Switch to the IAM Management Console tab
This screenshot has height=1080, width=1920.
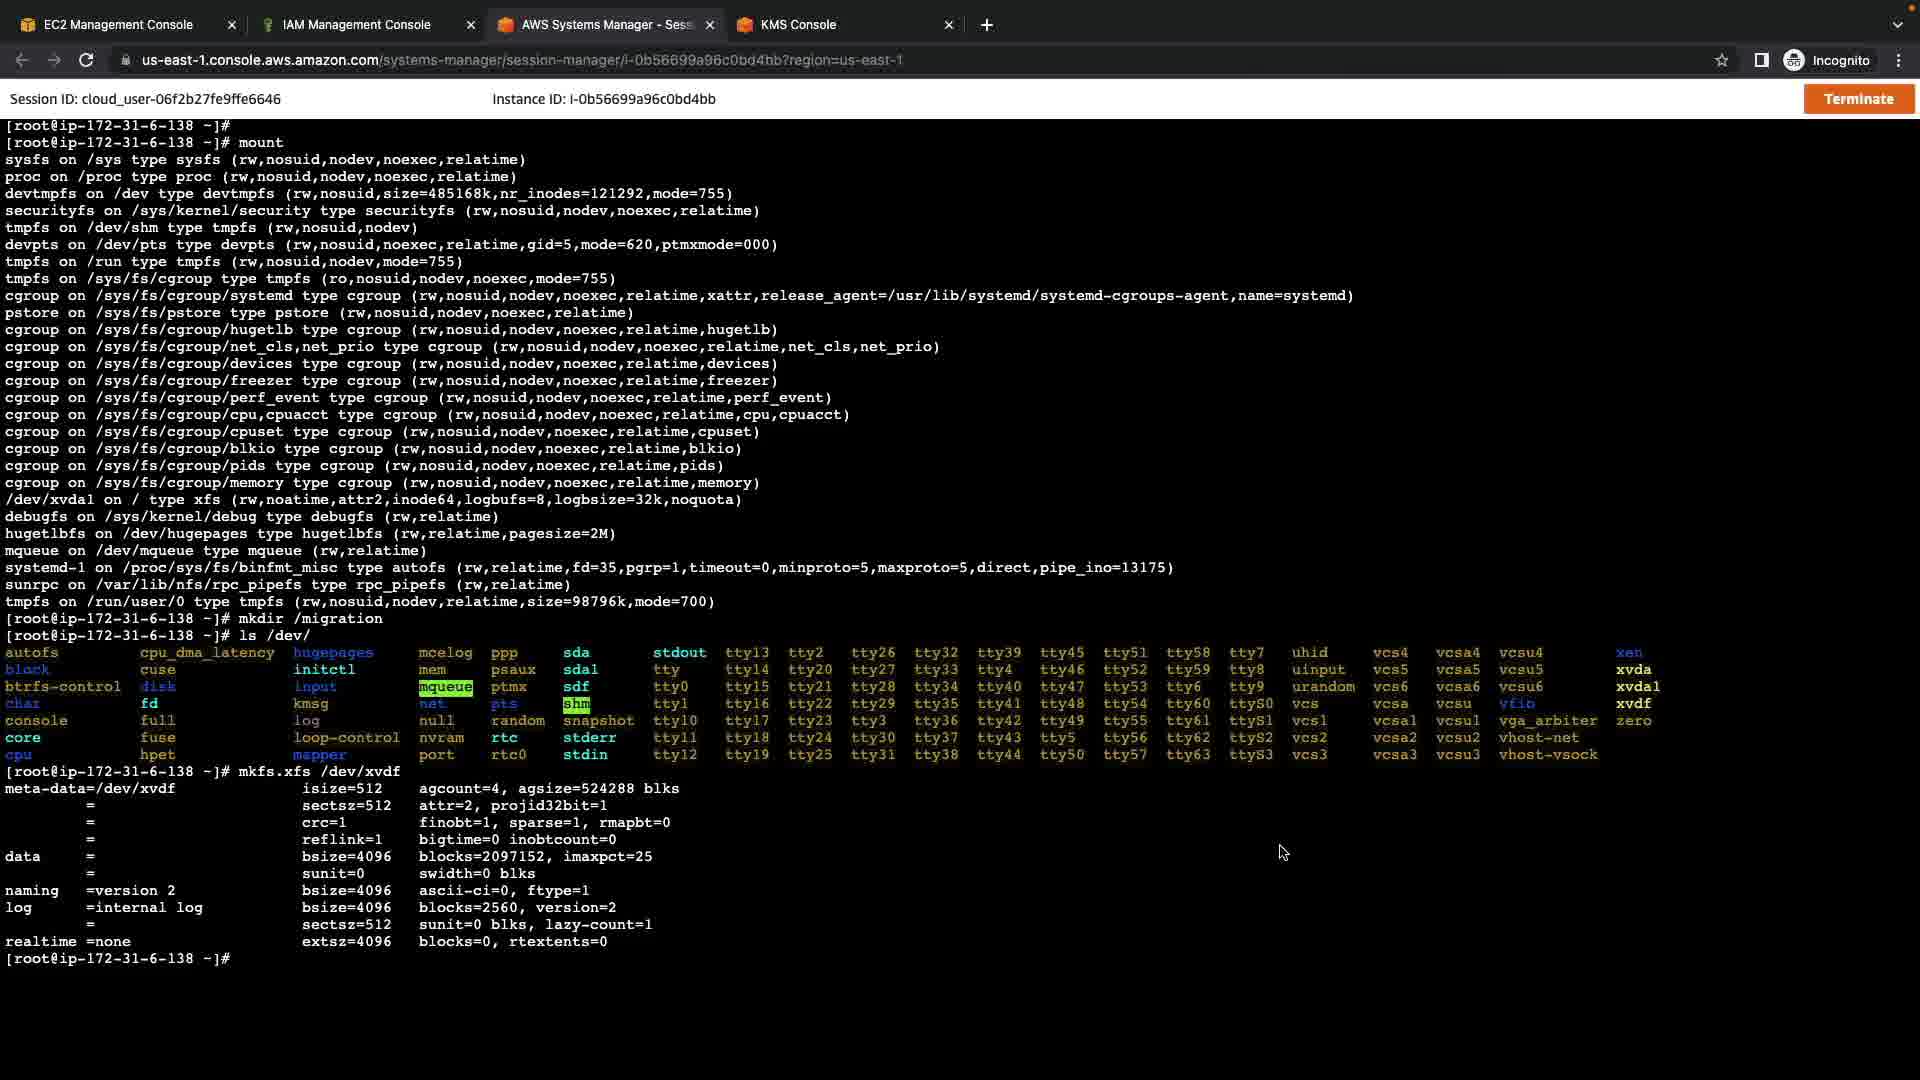click(356, 25)
